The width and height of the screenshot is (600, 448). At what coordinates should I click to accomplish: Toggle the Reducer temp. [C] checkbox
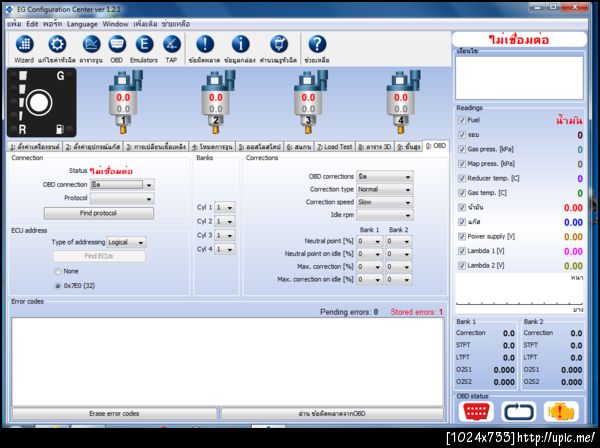pos(462,178)
